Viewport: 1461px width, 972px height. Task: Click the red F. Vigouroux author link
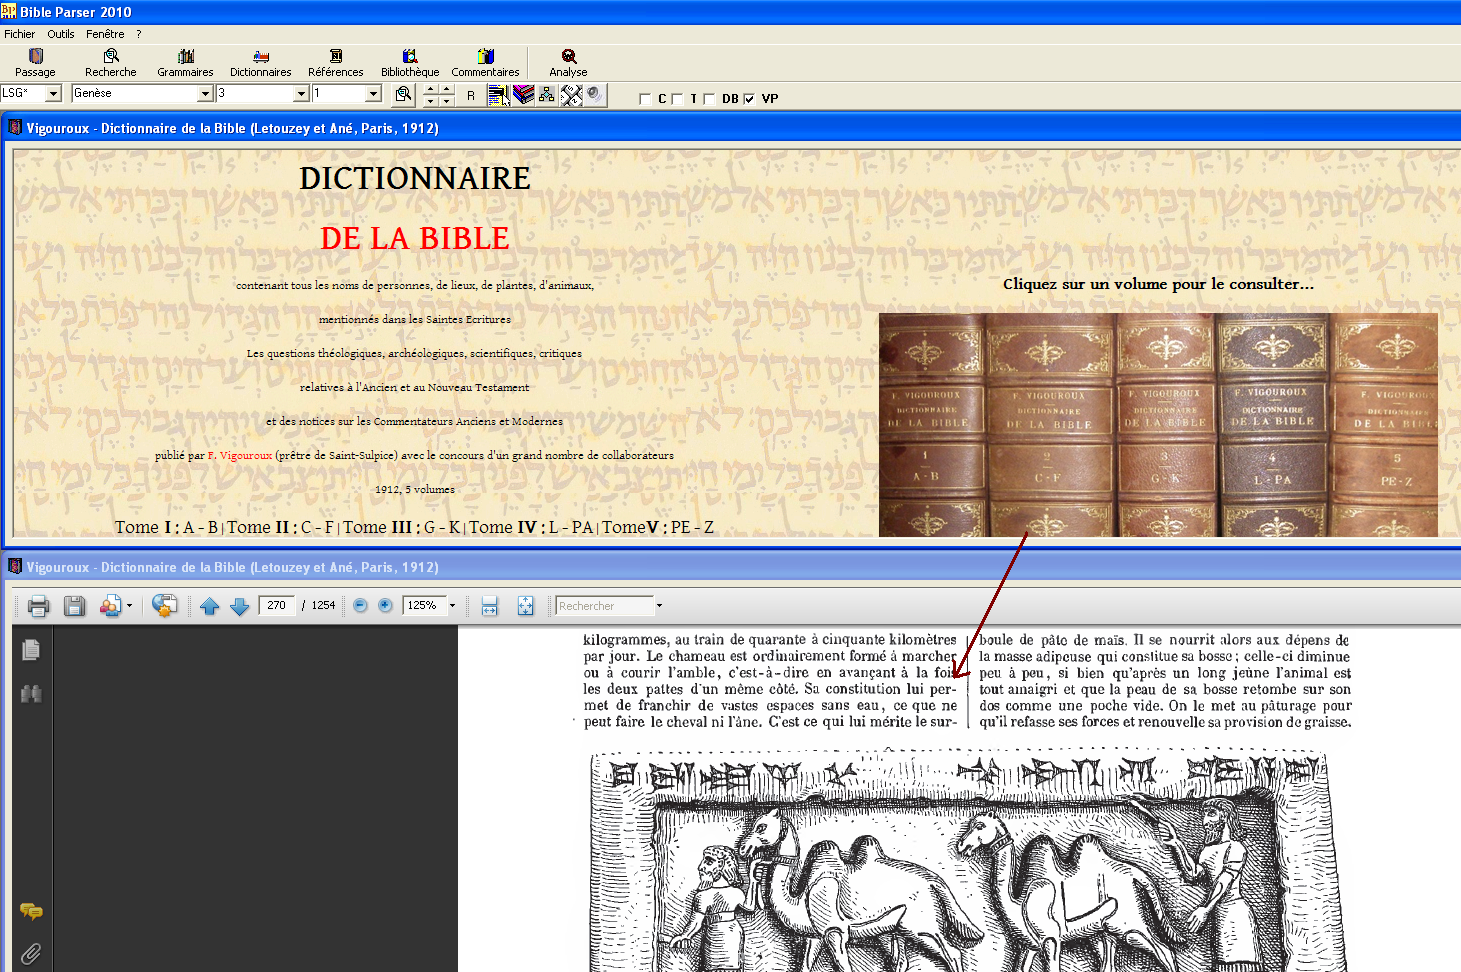click(240, 455)
